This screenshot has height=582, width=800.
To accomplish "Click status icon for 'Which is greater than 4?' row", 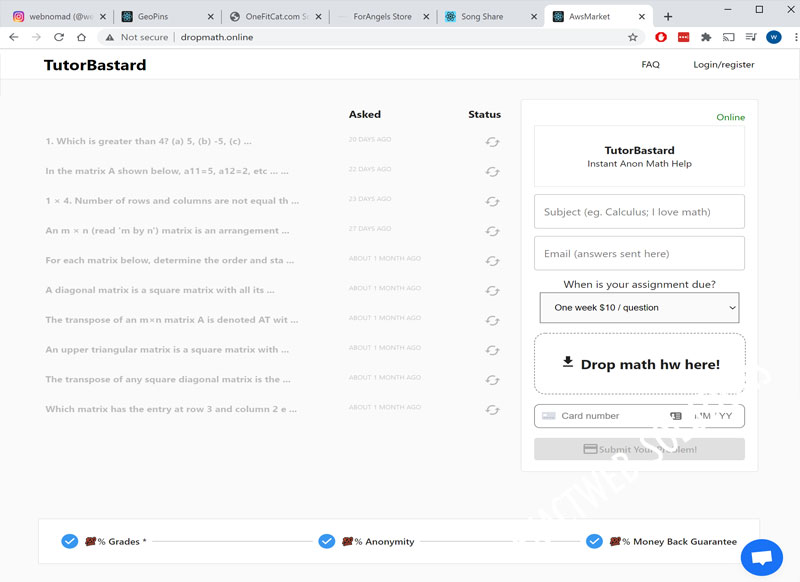I will (x=492, y=142).
